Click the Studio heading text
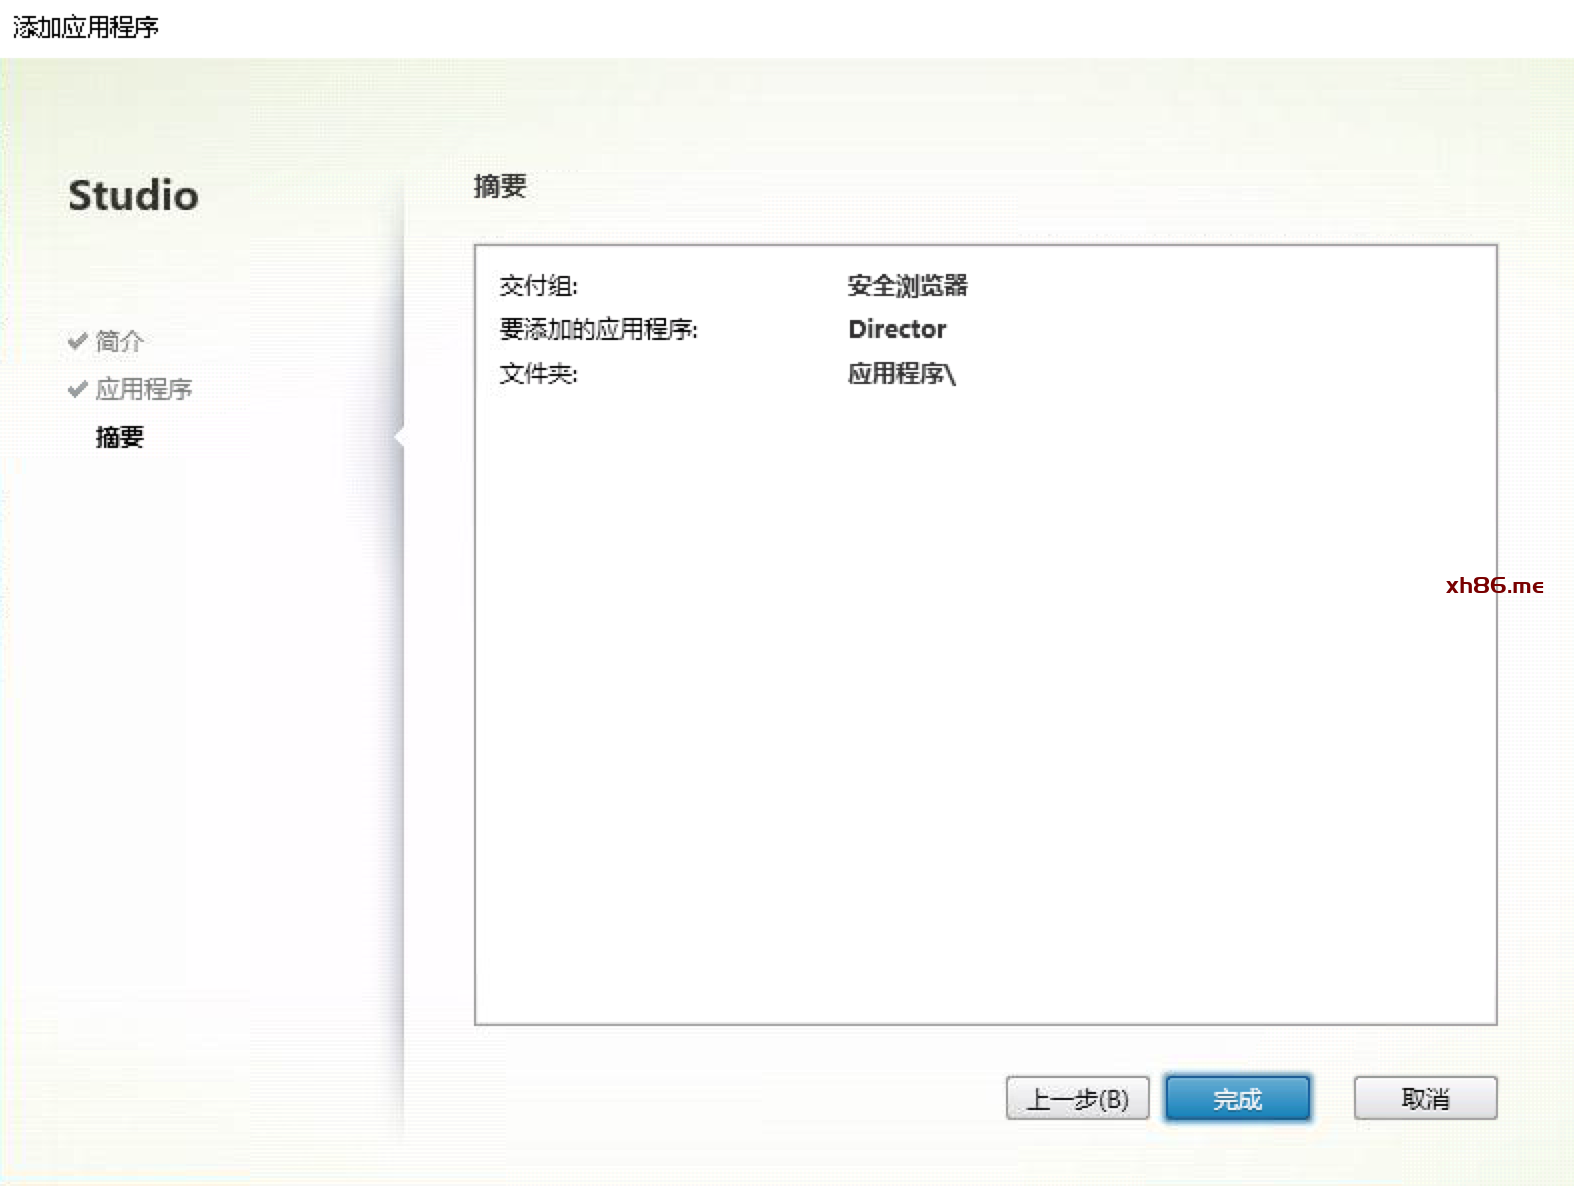The height and width of the screenshot is (1186, 1574). point(133,195)
